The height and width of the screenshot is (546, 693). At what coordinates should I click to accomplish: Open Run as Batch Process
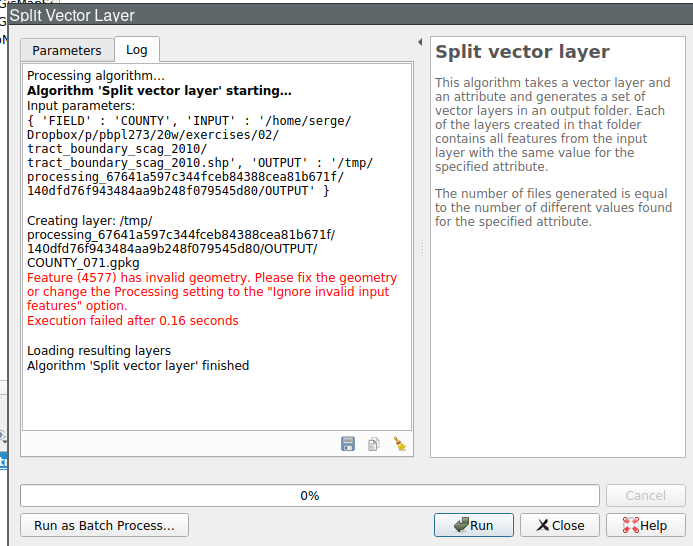click(104, 525)
